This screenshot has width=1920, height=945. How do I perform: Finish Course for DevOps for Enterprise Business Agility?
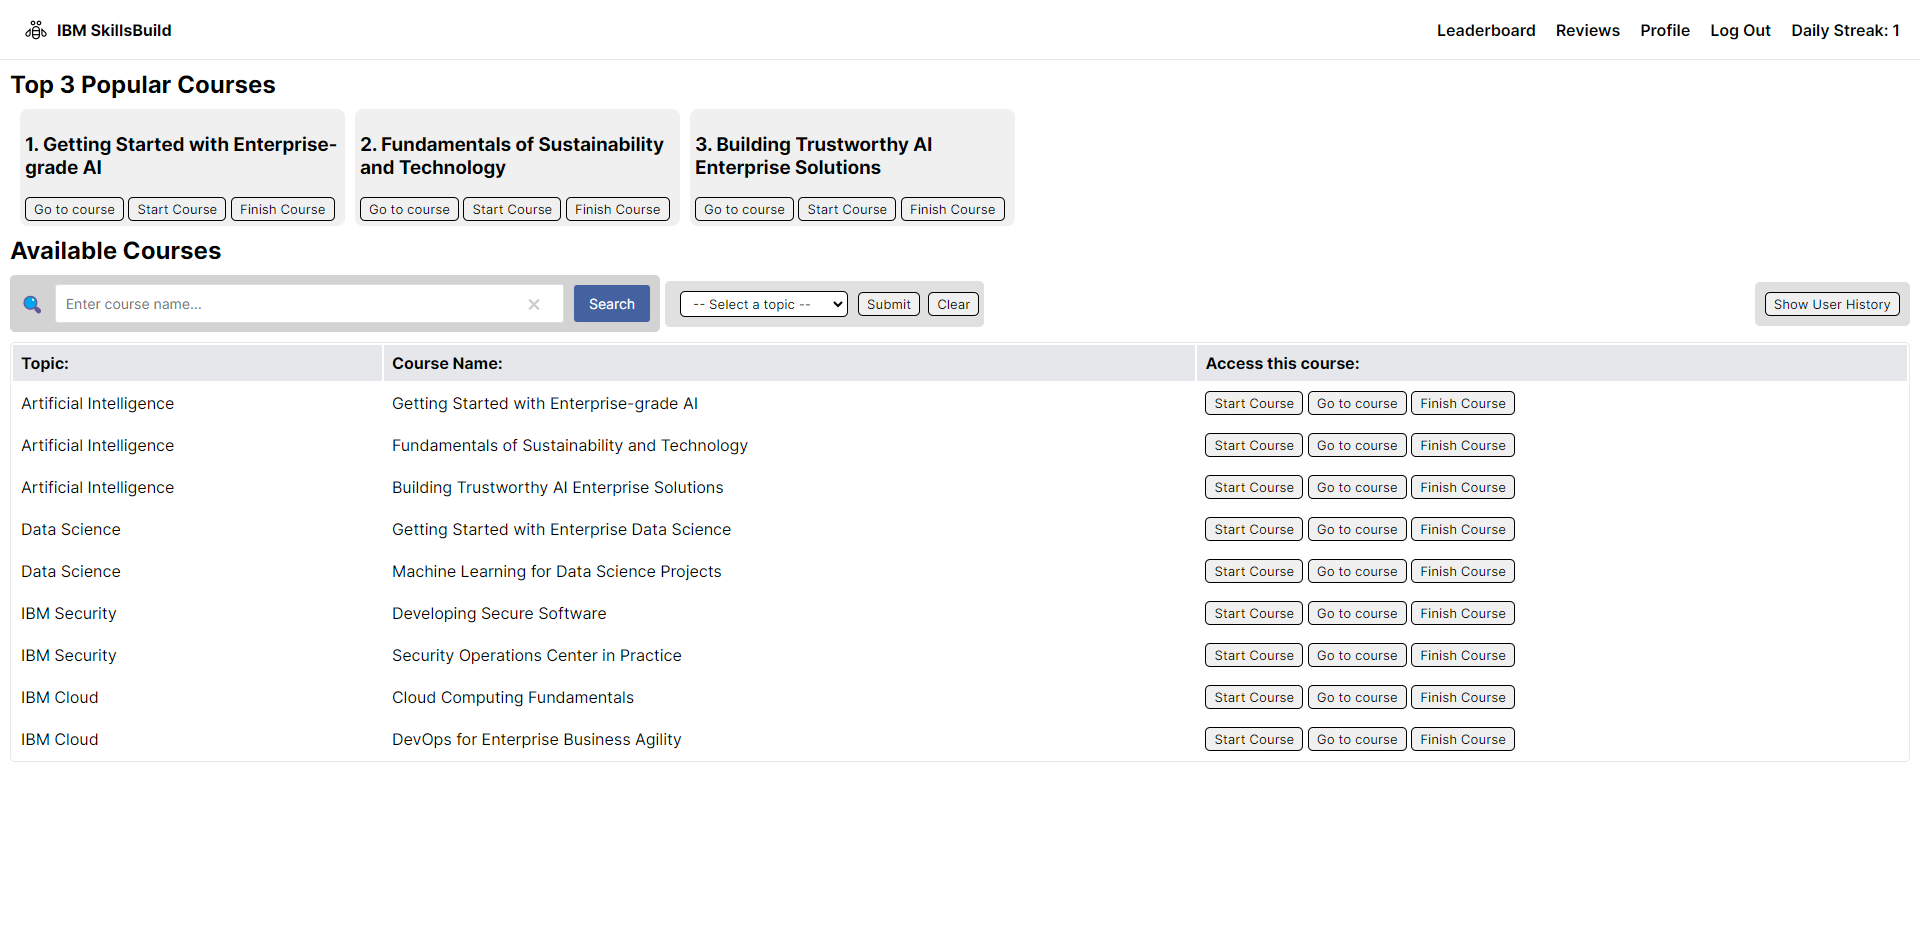coord(1463,739)
